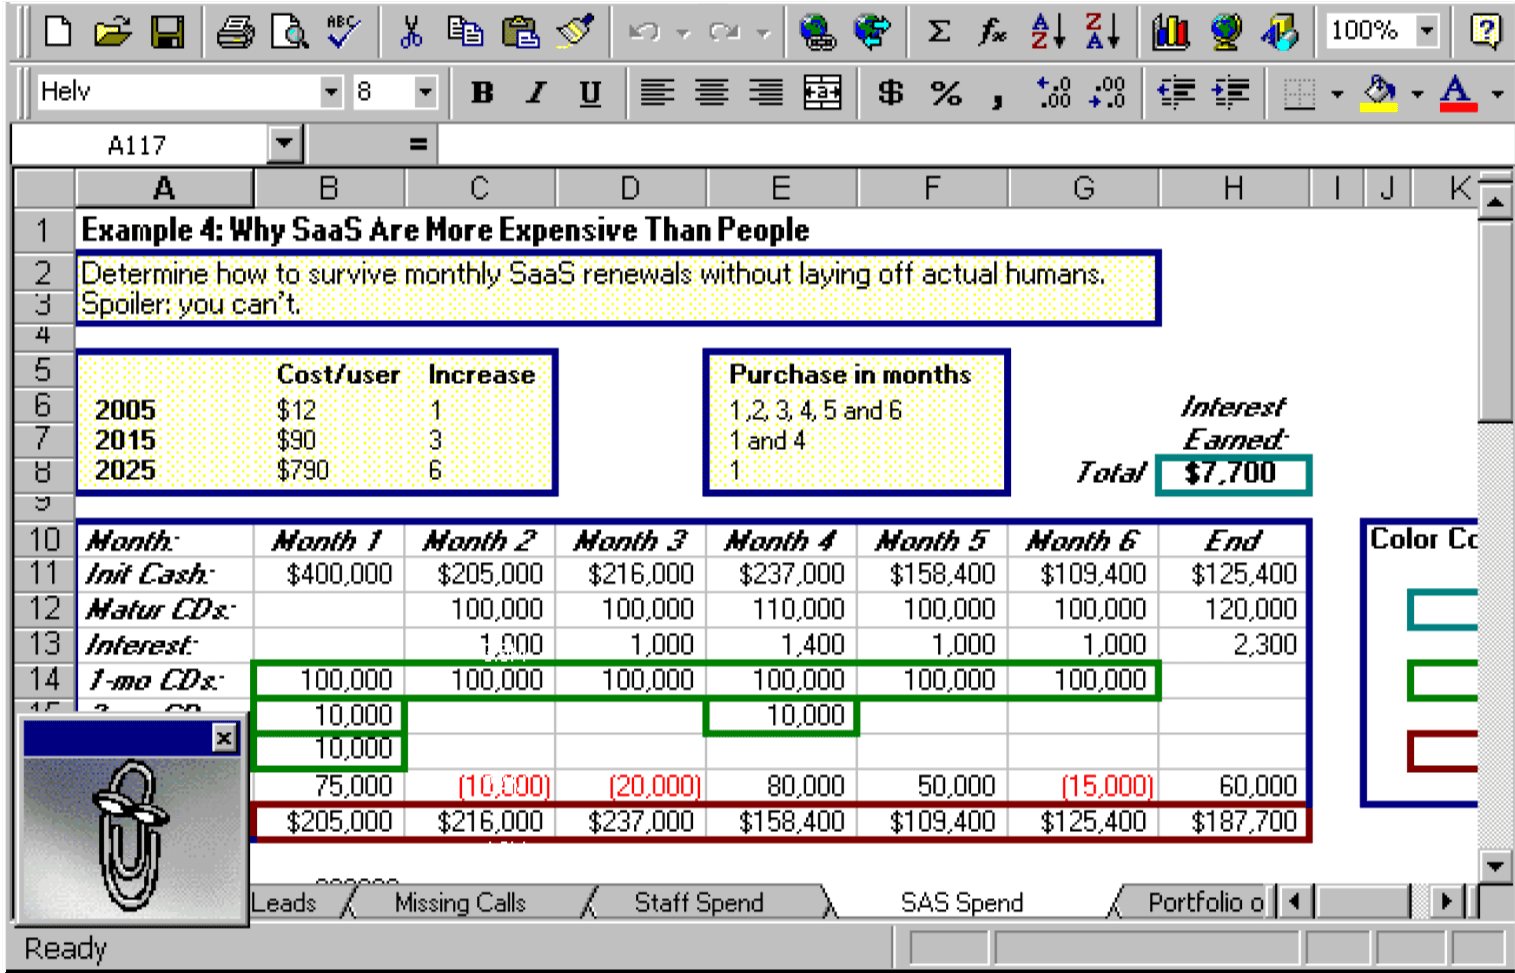Image resolution: width=1515 pixels, height=973 pixels.
Task: Save the workbook with the floppy disk icon
Action: click(167, 32)
